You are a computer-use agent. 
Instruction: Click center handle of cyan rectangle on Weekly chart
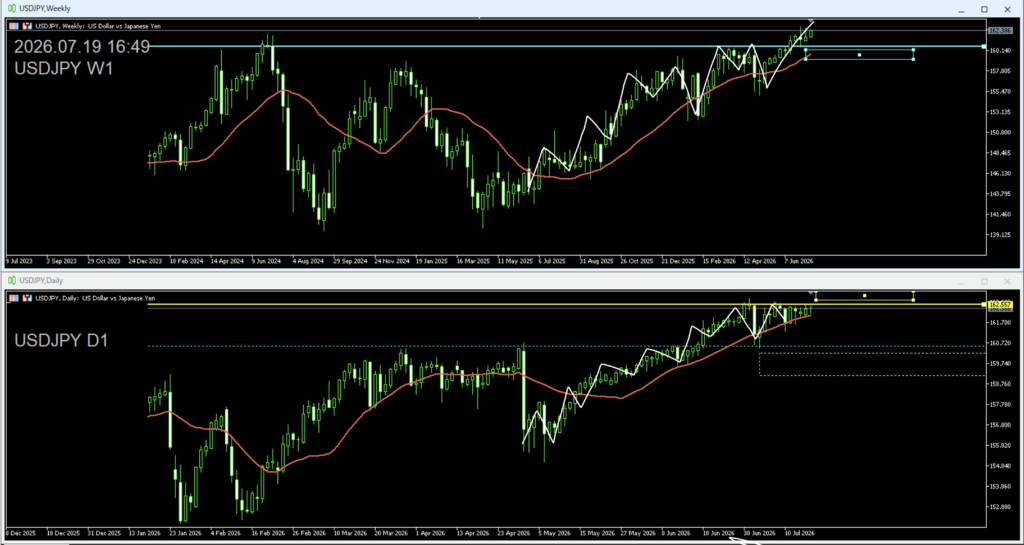(x=859, y=55)
